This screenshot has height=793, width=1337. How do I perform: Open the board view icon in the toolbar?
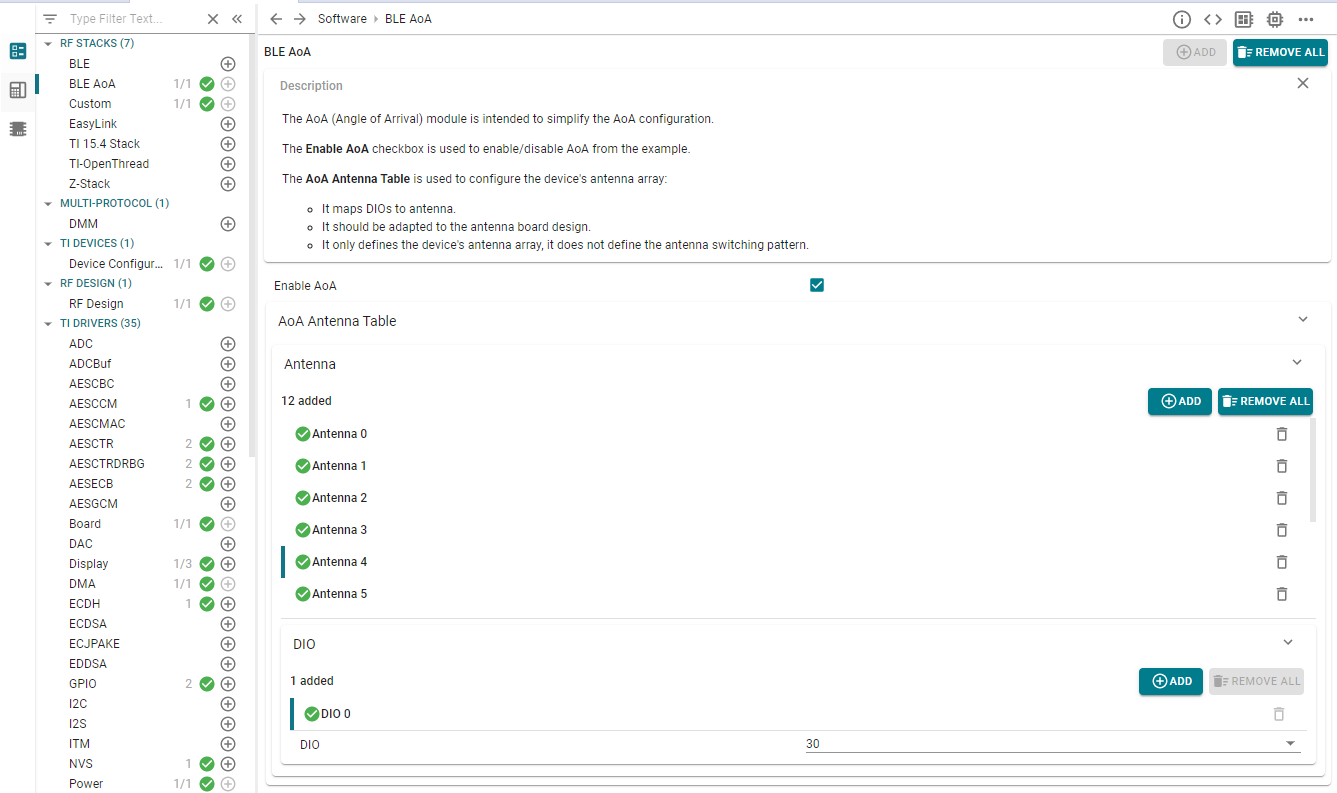point(1243,19)
